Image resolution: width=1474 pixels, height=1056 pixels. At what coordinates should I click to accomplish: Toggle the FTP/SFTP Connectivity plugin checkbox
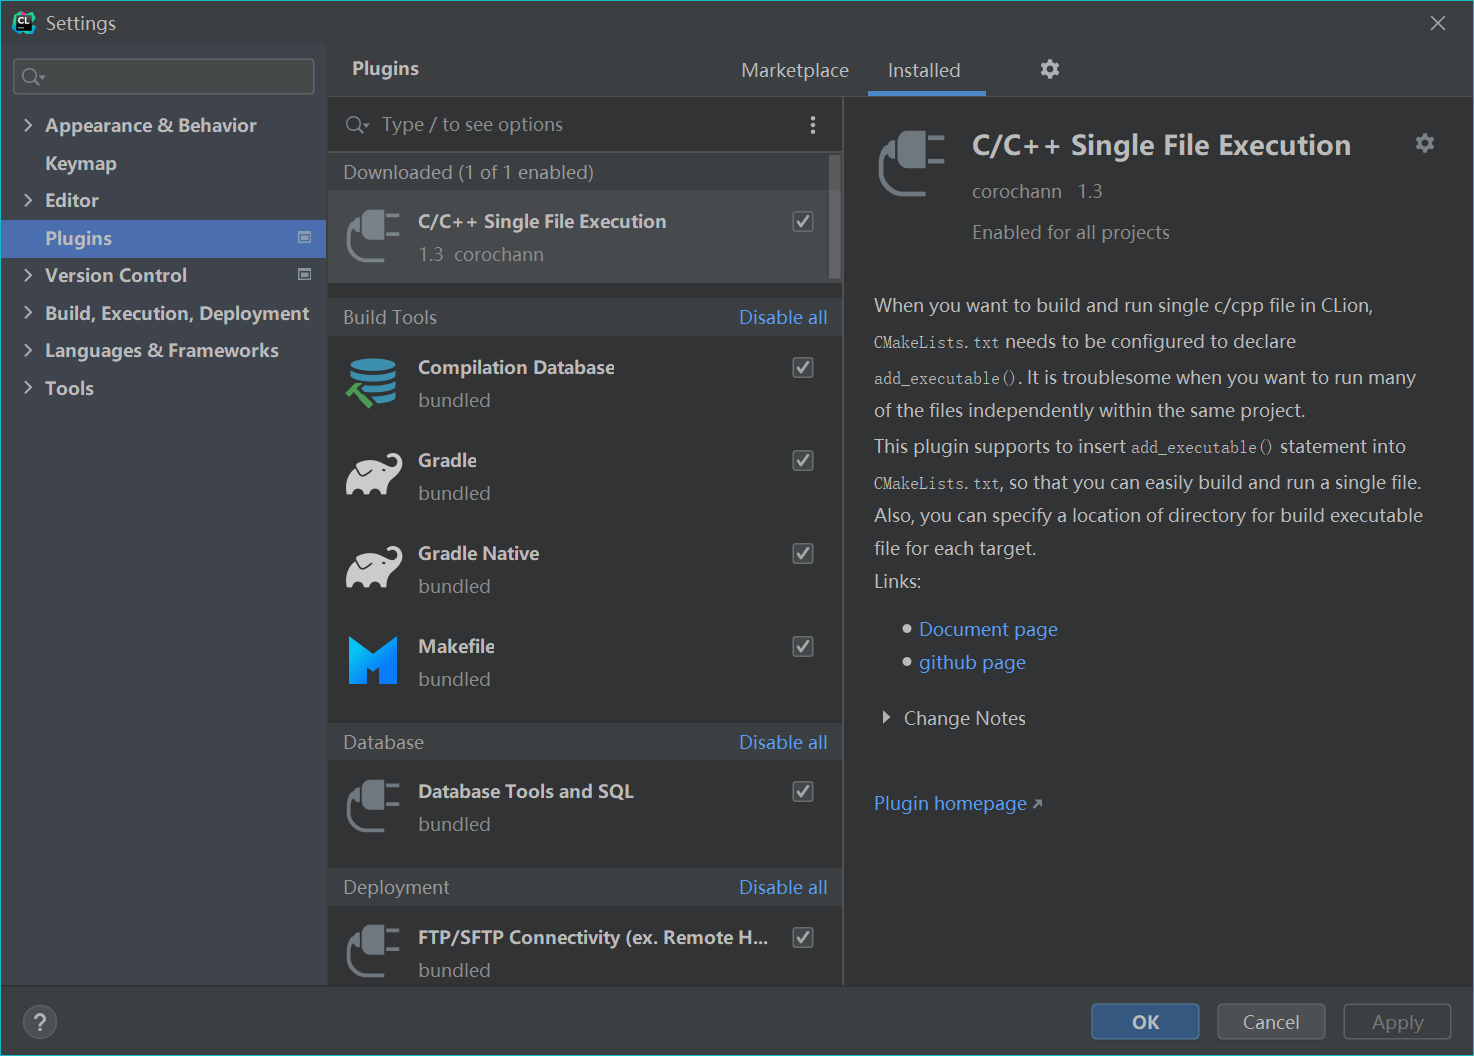point(803,938)
